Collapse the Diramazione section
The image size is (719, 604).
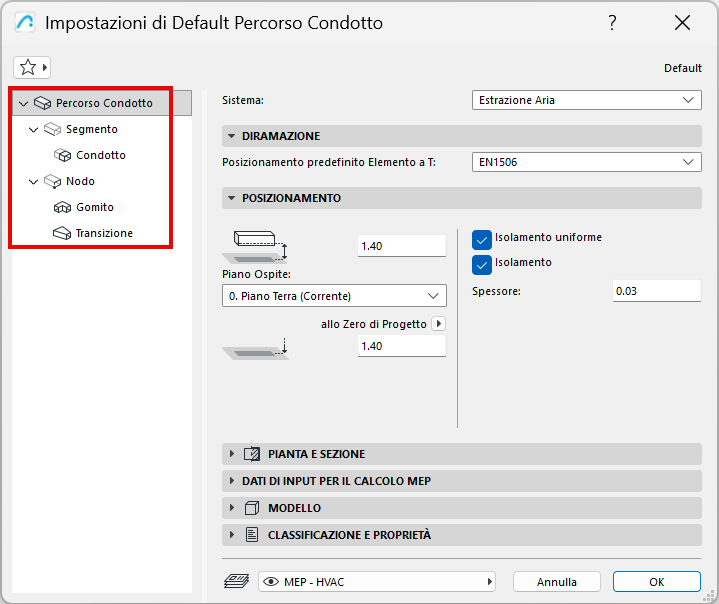pos(232,136)
